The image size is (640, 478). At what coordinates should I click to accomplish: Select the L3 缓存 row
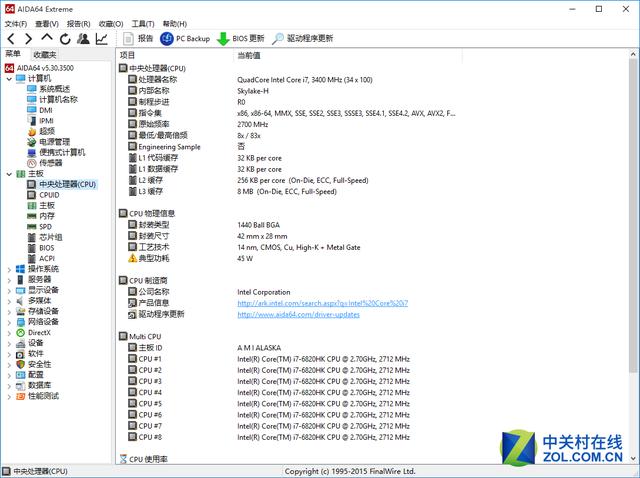coord(233,191)
